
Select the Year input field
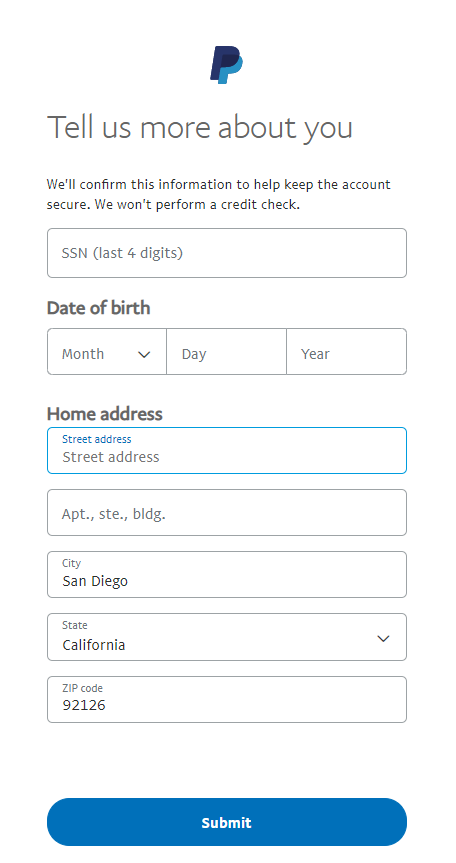click(347, 352)
